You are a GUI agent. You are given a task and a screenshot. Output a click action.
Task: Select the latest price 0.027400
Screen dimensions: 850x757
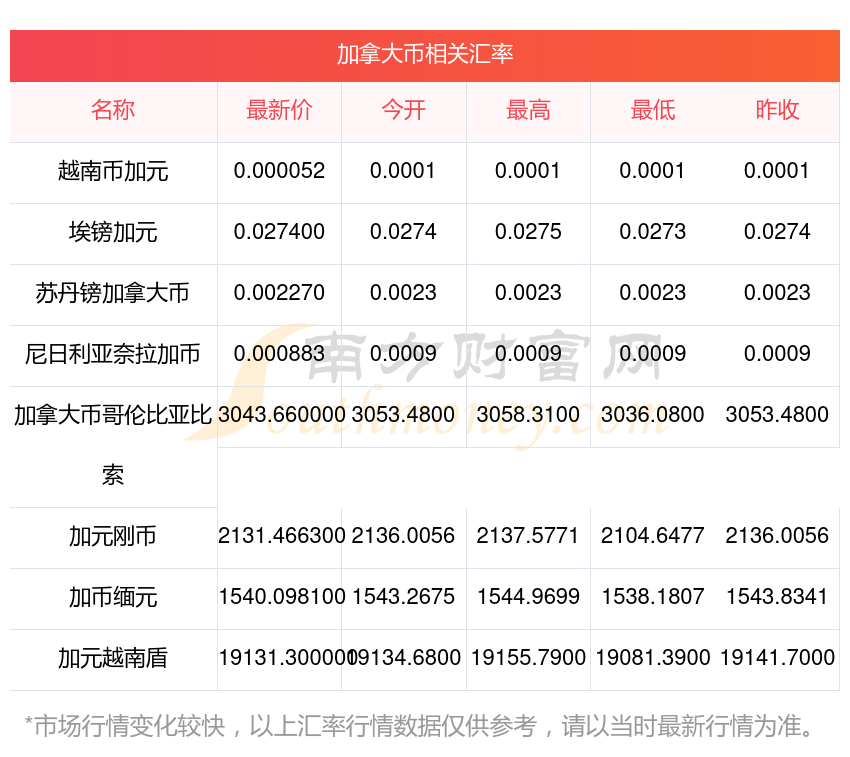pyautogui.click(x=279, y=232)
